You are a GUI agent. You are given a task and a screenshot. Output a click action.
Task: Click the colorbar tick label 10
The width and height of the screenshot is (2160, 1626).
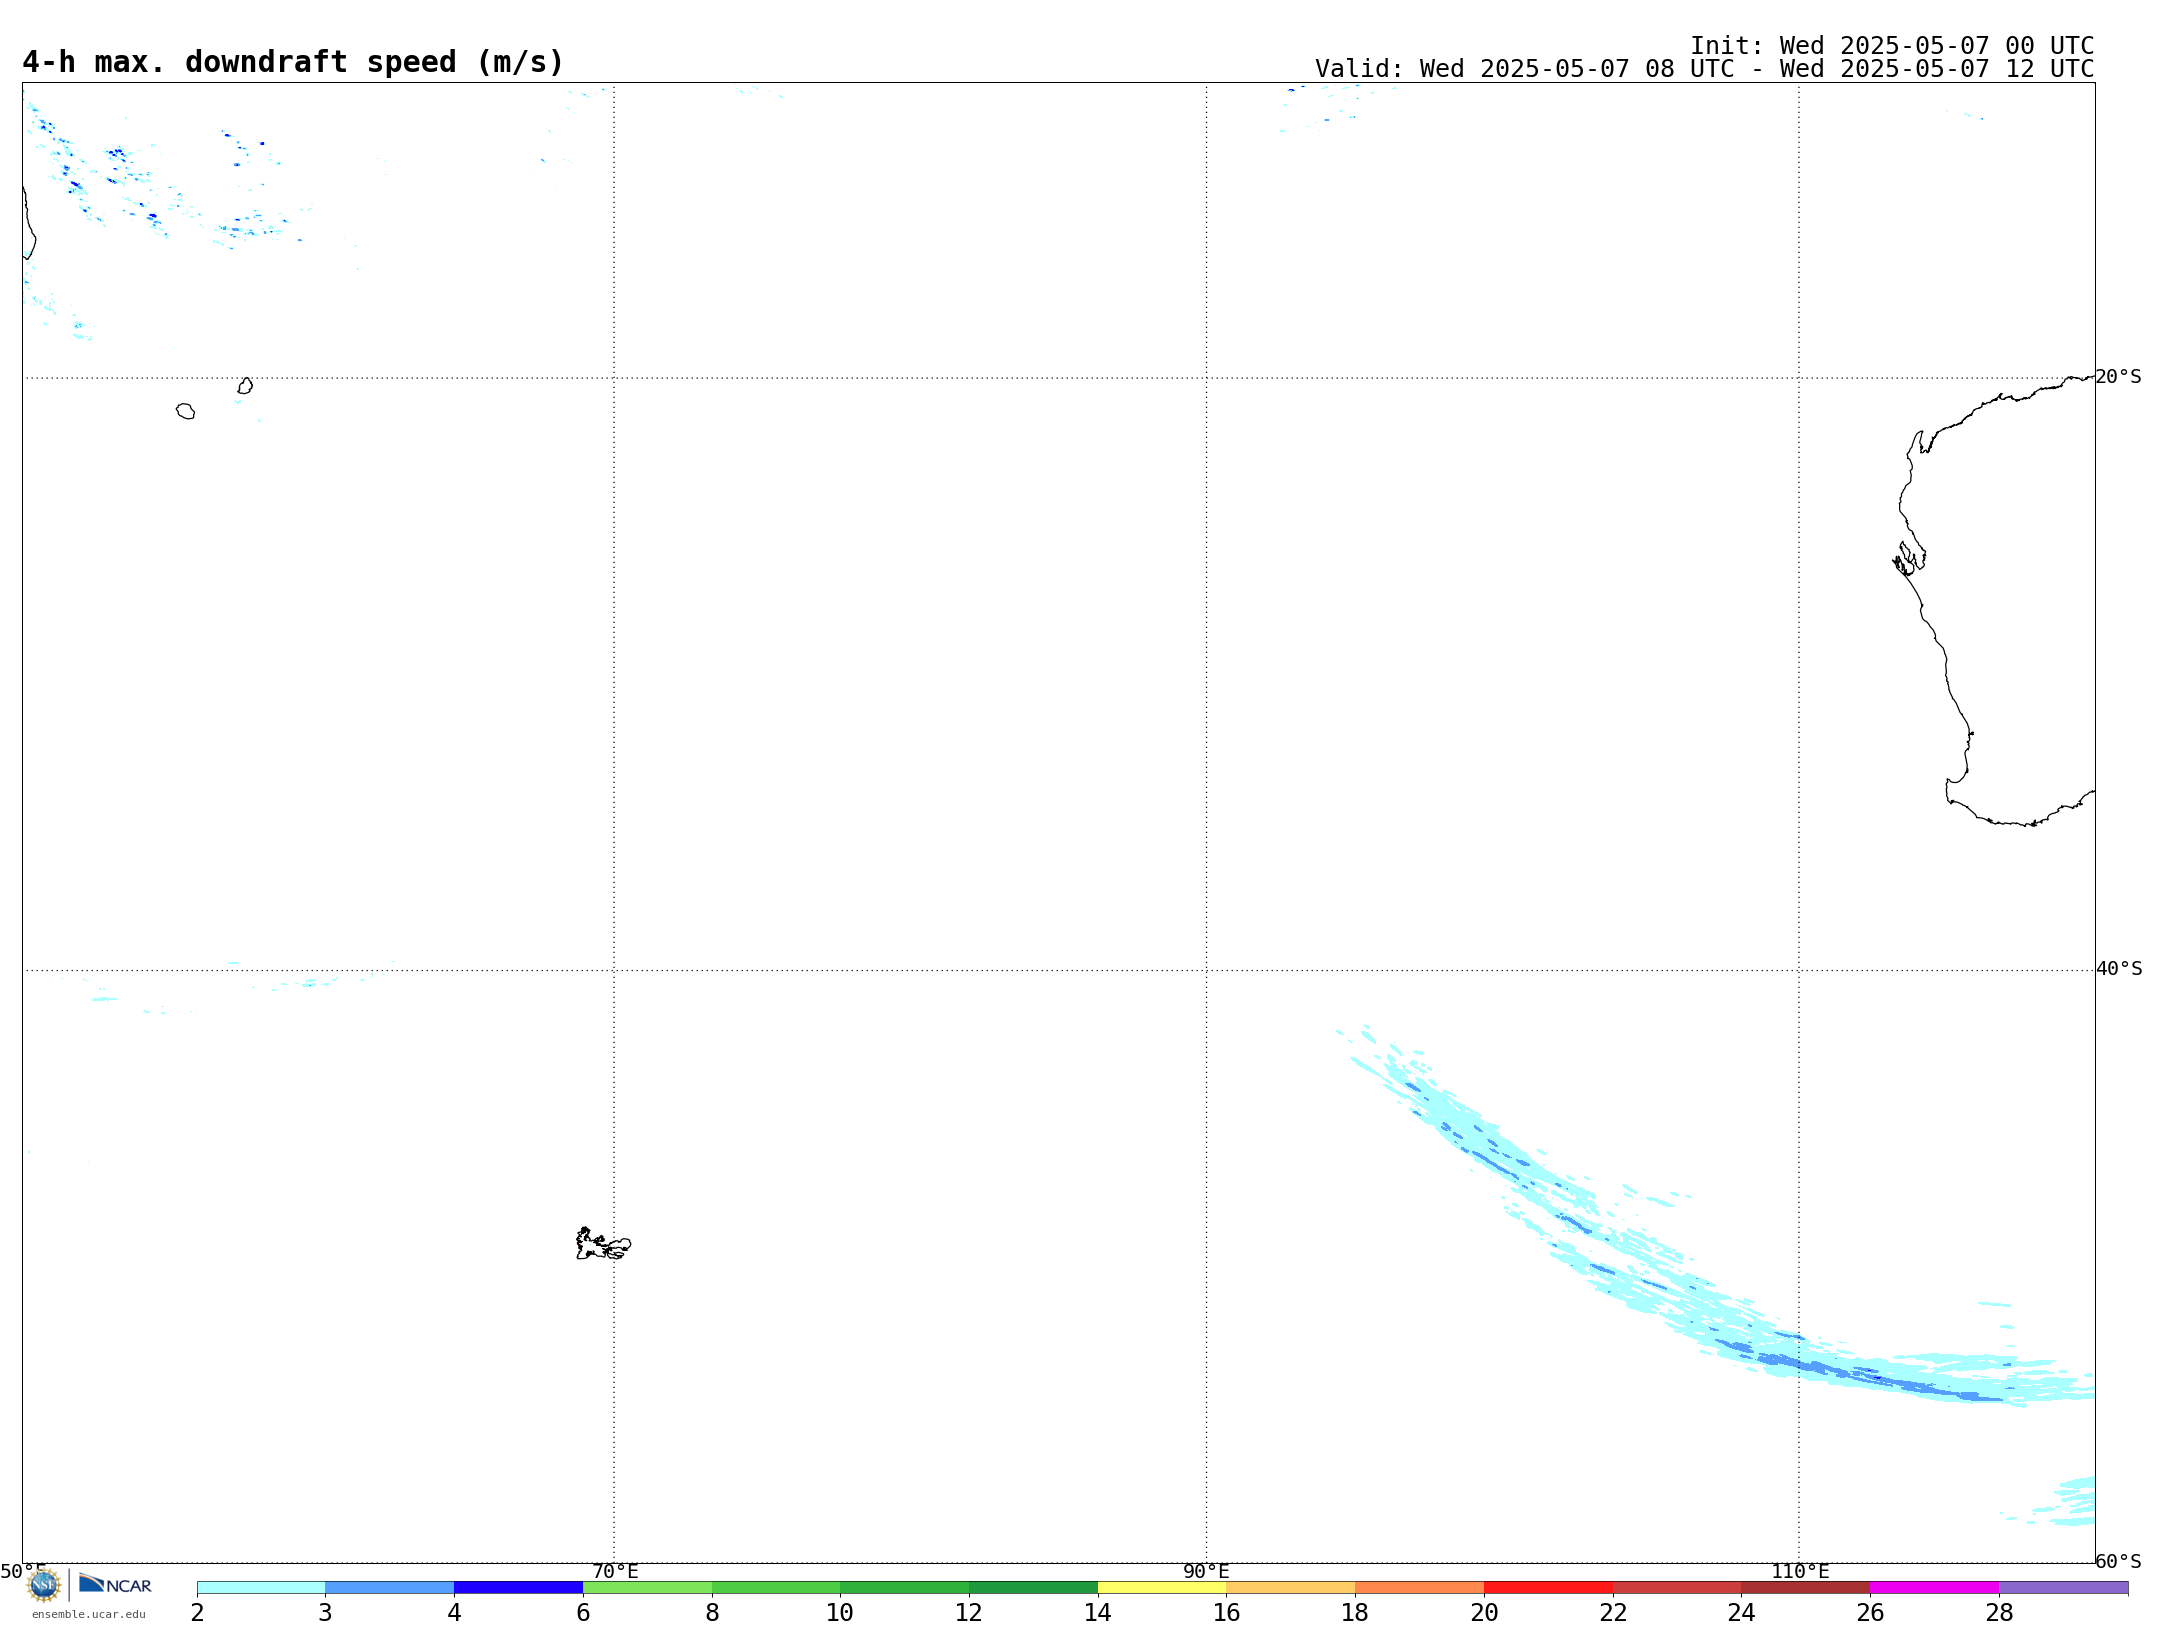[840, 1612]
